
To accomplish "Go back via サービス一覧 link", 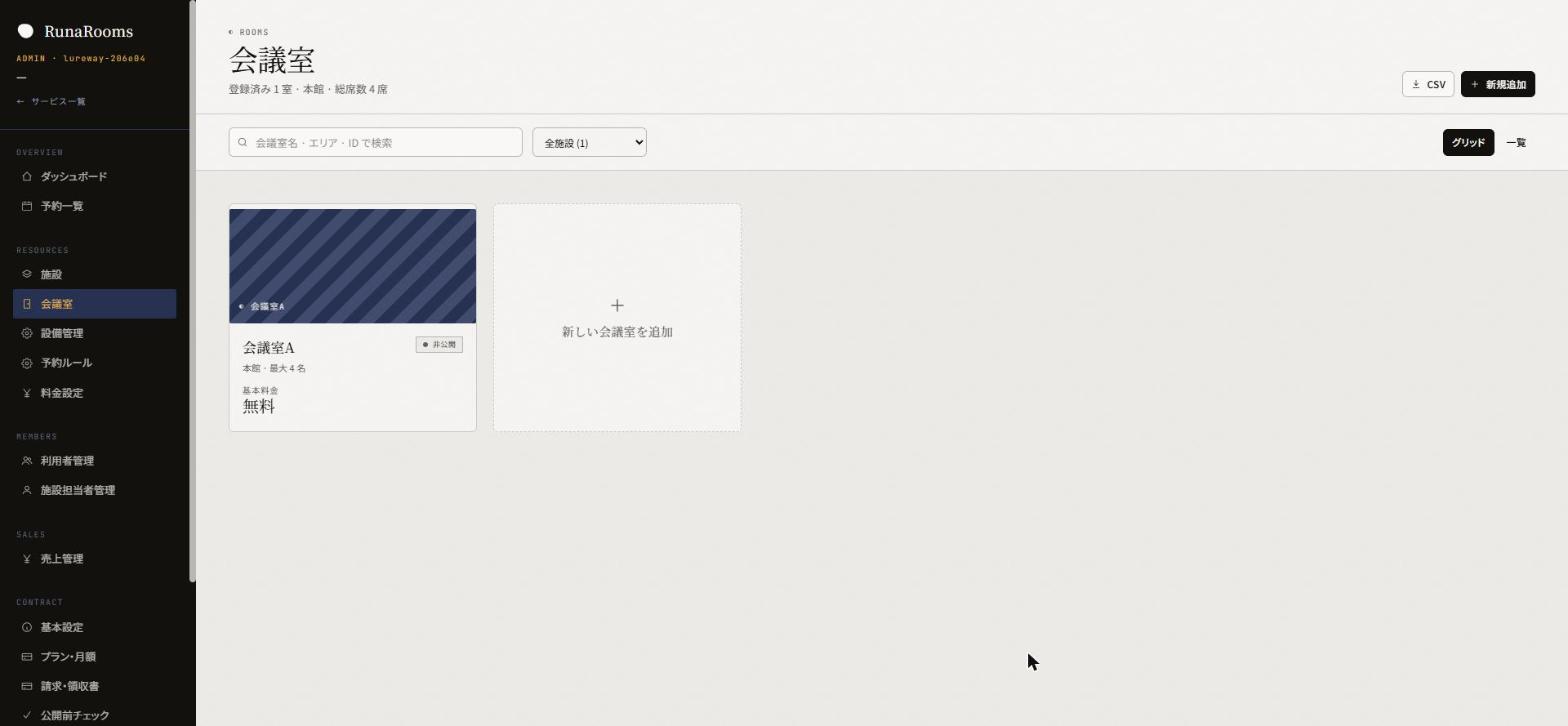I will coord(51,102).
